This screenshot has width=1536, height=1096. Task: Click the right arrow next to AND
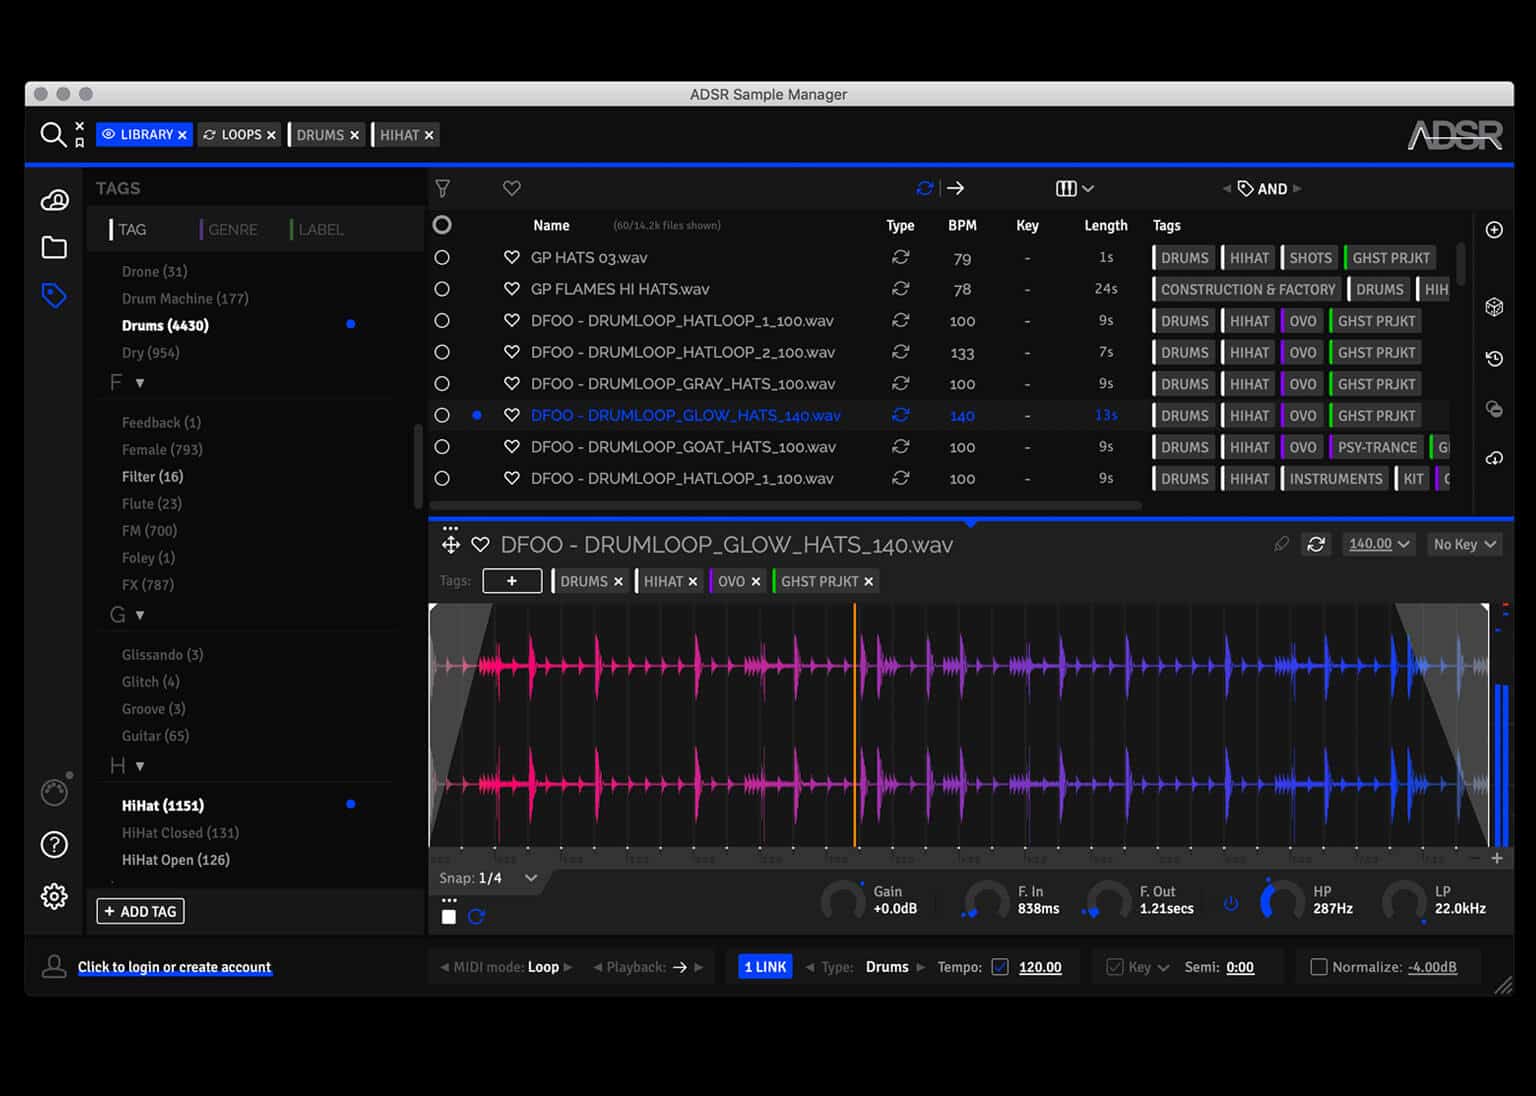(x=1298, y=188)
